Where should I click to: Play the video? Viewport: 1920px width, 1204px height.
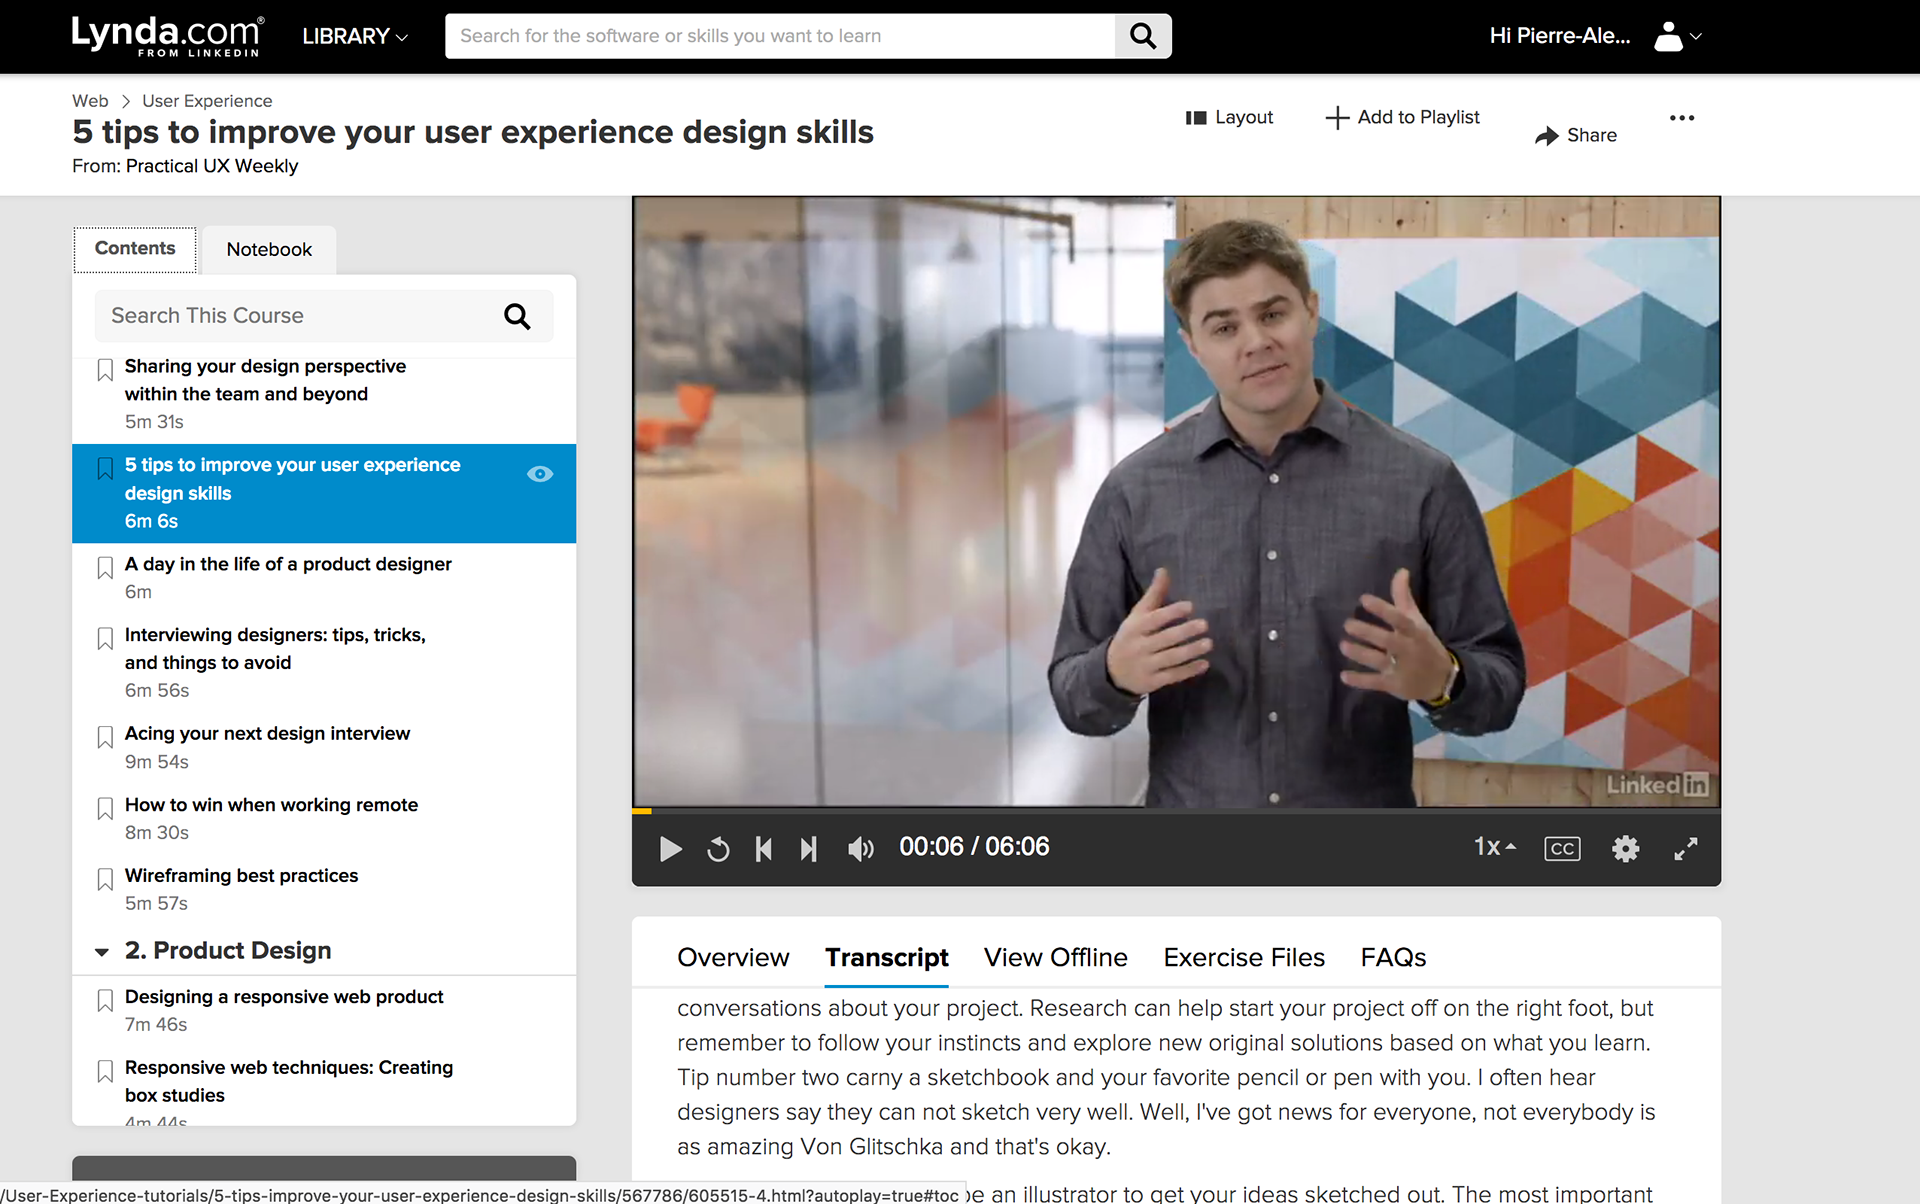(670, 849)
